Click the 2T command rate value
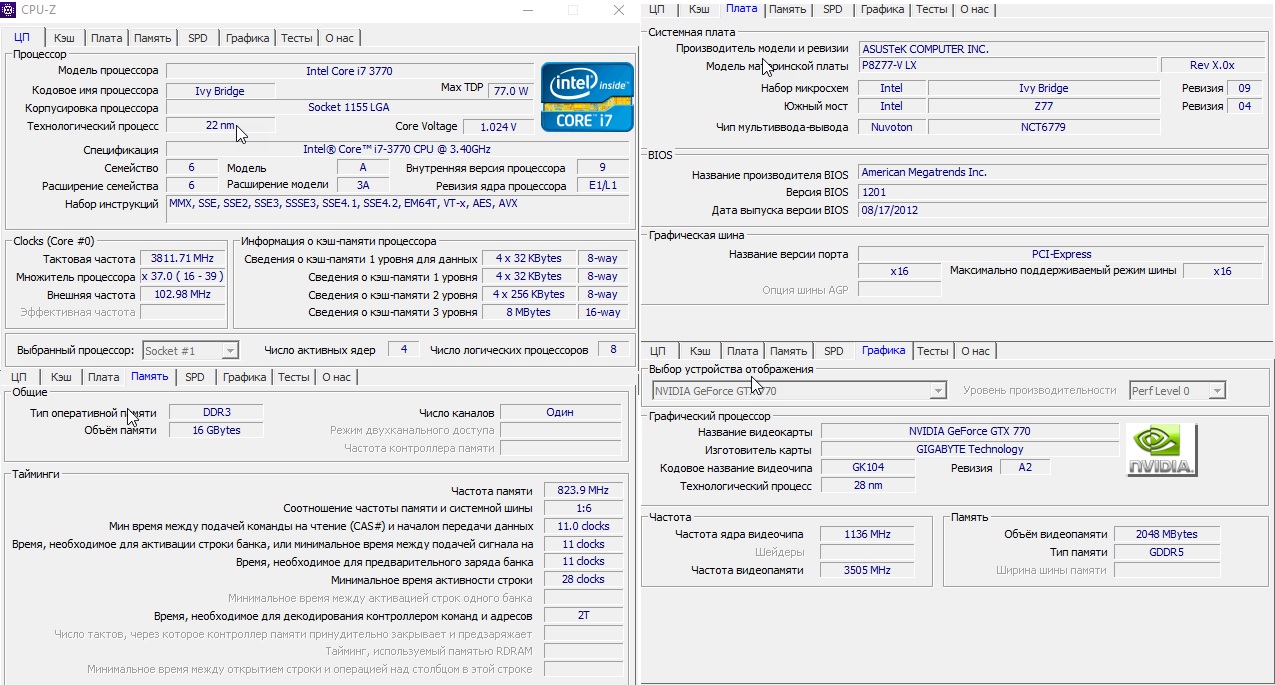1275x685 pixels. pyautogui.click(x=583, y=615)
